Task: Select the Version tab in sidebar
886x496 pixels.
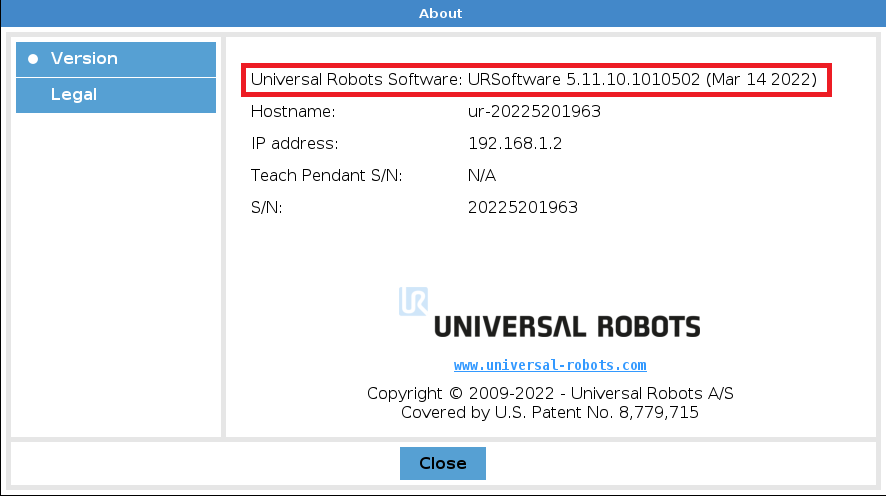Action: coord(116,59)
